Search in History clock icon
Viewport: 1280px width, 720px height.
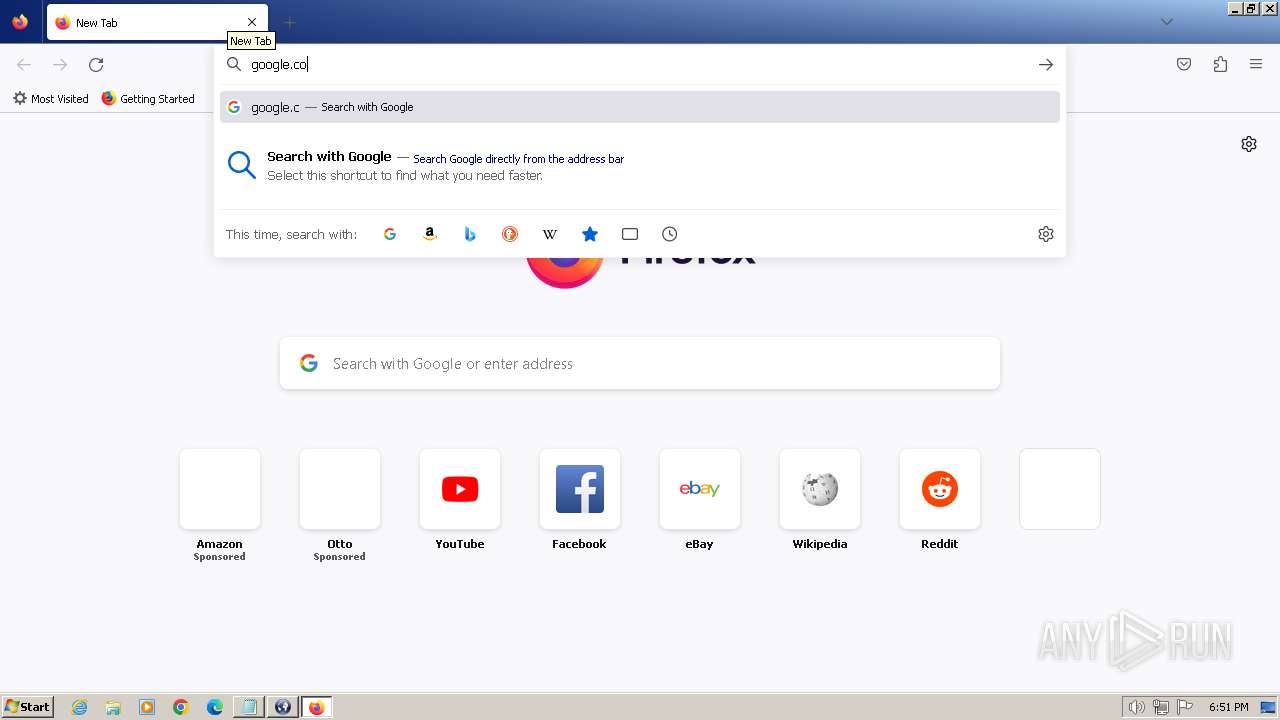[x=670, y=234]
